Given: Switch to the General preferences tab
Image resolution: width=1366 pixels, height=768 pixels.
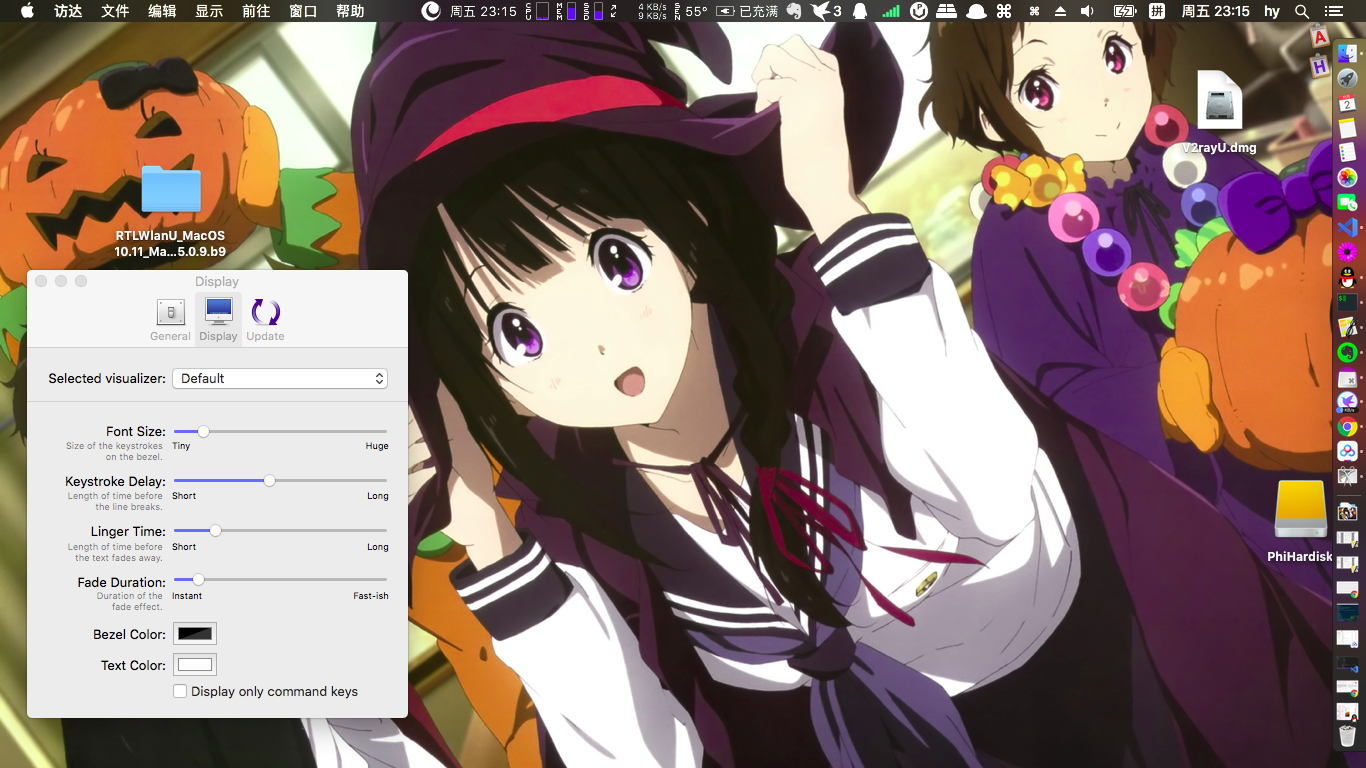Looking at the screenshot, I should click(170, 320).
